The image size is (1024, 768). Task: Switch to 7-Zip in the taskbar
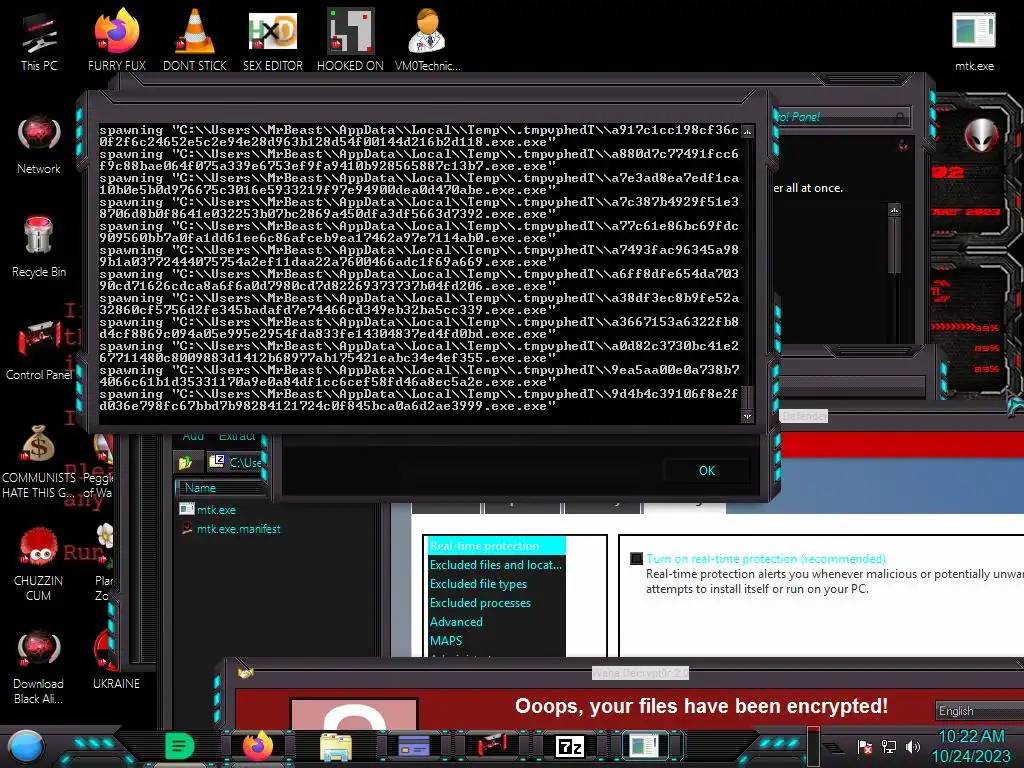(569, 746)
